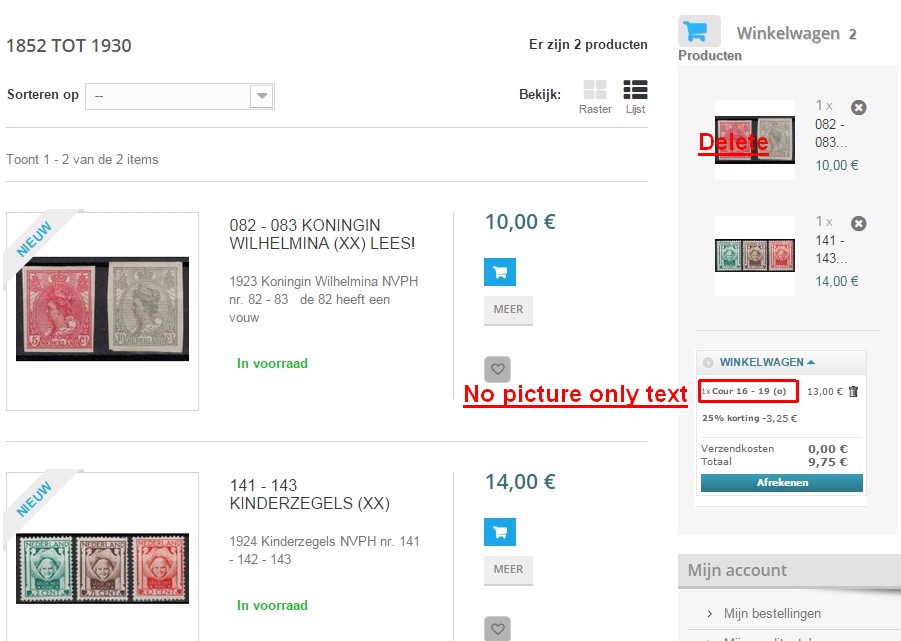The height and width of the screenshot is (641, 901).
Task: Delete Cour 16 - 19 with trash icon
Action: [853, 391]
